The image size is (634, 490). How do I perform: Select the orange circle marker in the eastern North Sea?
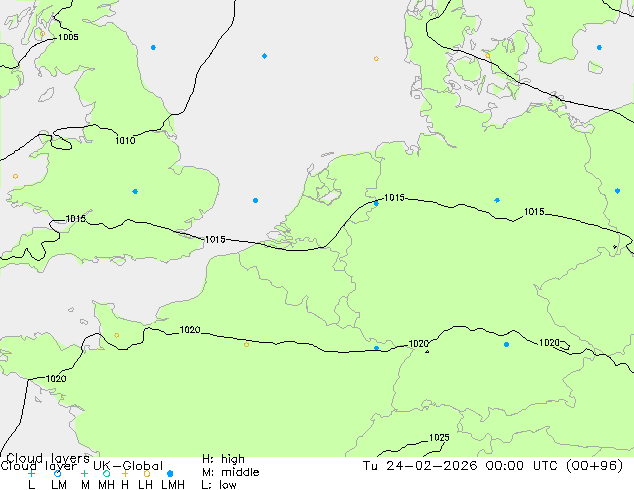376,59
